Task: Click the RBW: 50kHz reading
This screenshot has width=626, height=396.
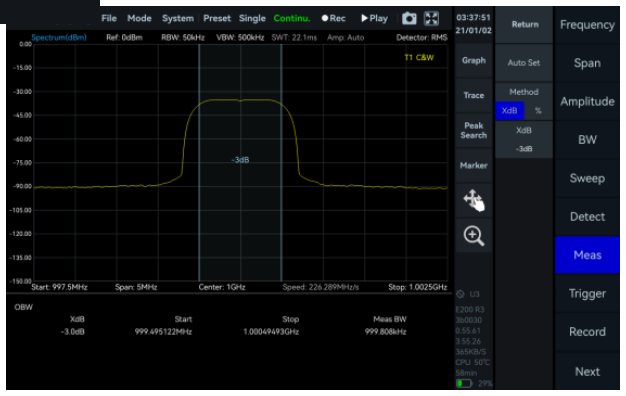Action: point(183,38)
